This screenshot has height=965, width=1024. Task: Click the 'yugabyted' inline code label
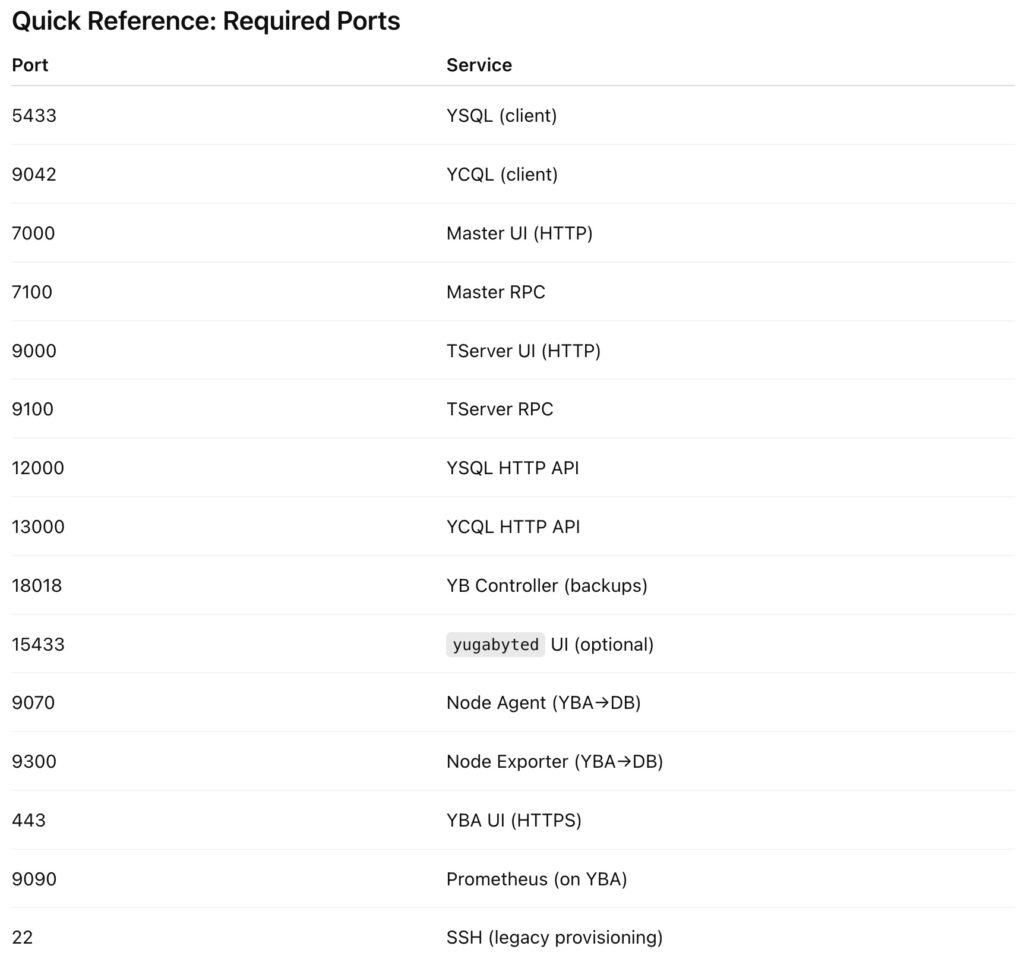coord(495,645)
